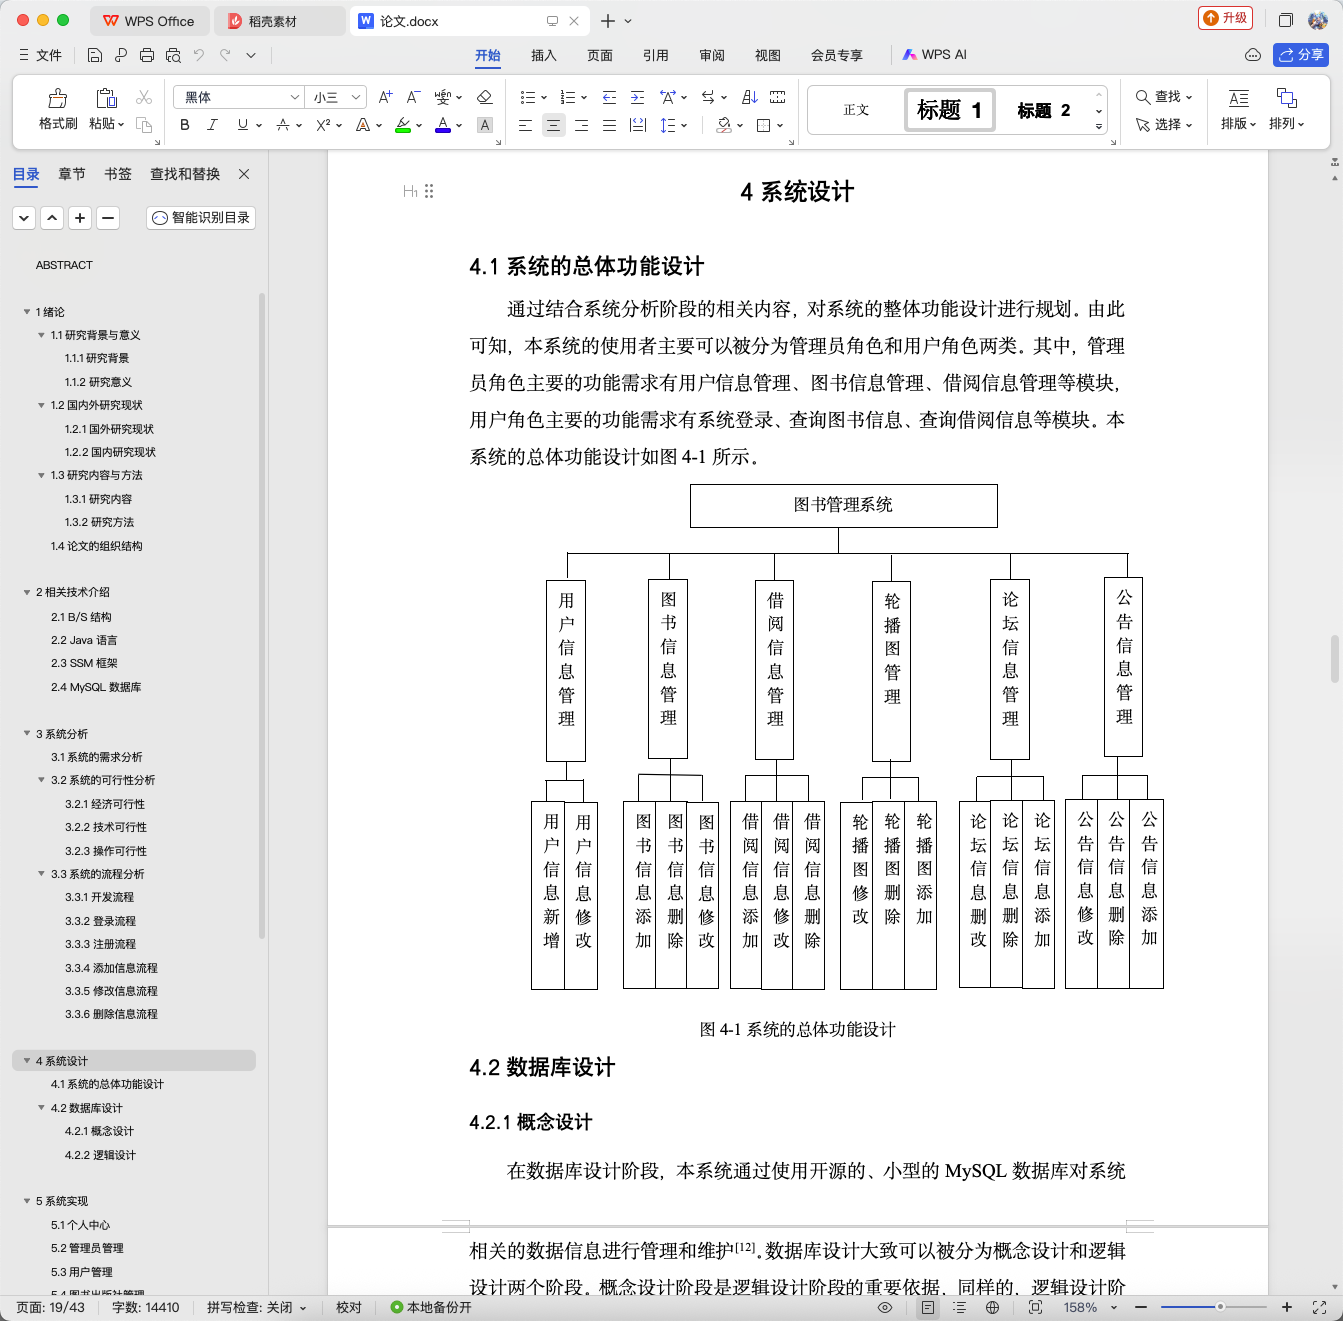This screenshot has height=1321, width=1343.
Task: Click the 升级 (Upgrade) button
Action: tap(1225, 18)
